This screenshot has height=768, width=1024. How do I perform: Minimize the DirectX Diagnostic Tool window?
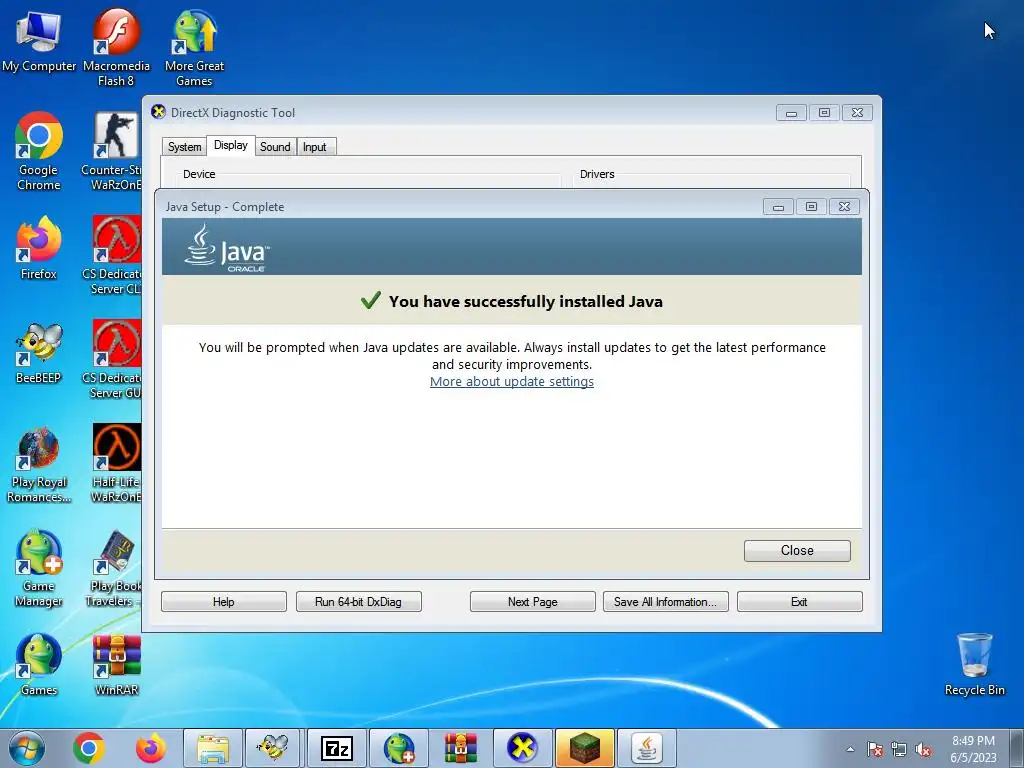pos(791,112)
